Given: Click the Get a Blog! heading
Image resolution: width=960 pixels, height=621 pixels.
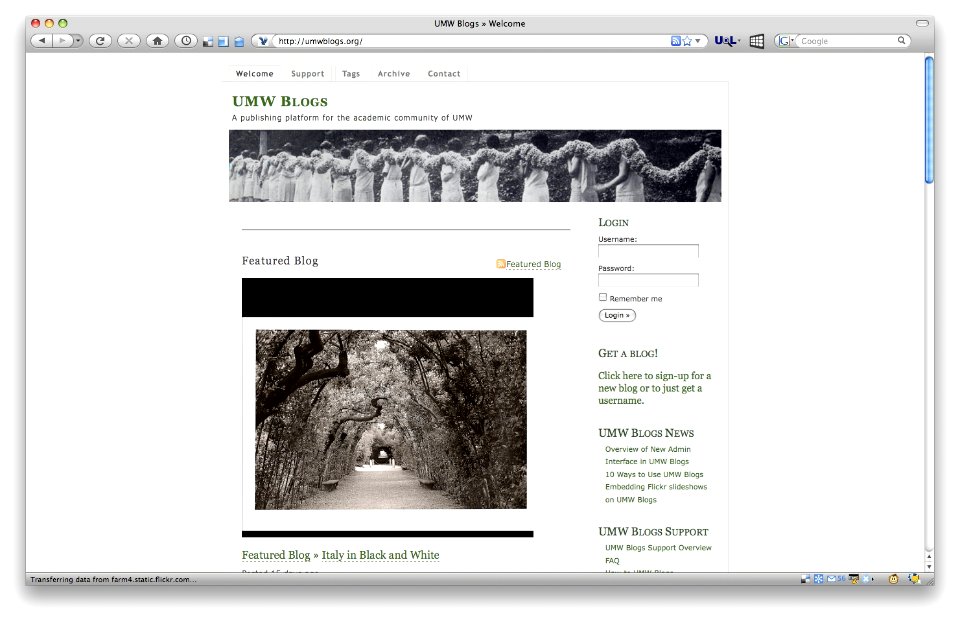Looking at the screenshot, I should [628, 353].
